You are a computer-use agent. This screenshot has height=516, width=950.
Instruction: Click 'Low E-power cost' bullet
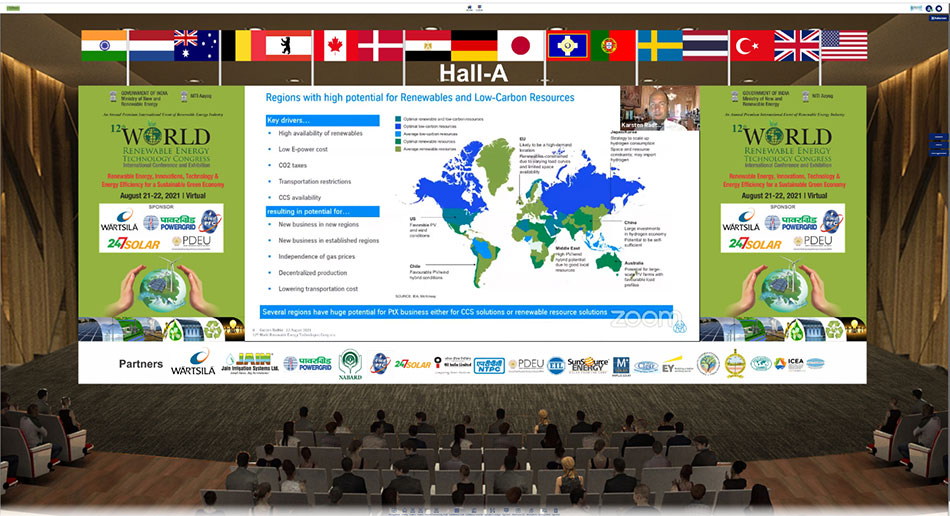pyautogui.click(x=303, y=150)
